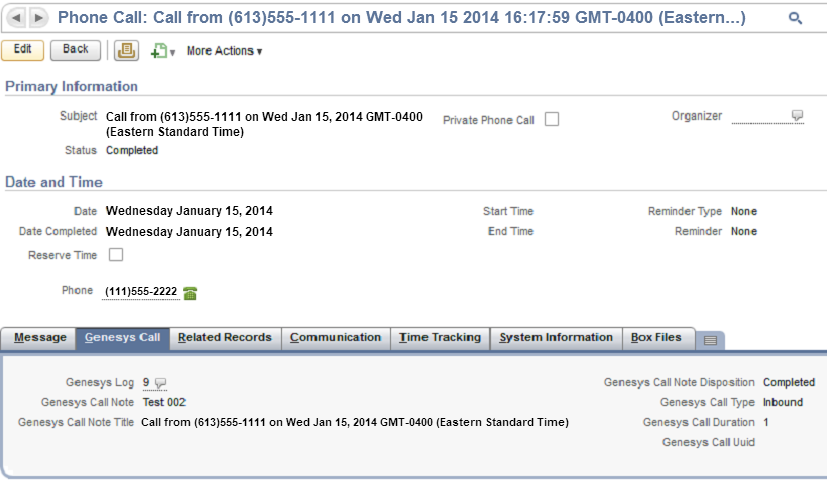Click the Back button
The image size is (831, 483).
point(76,49)
